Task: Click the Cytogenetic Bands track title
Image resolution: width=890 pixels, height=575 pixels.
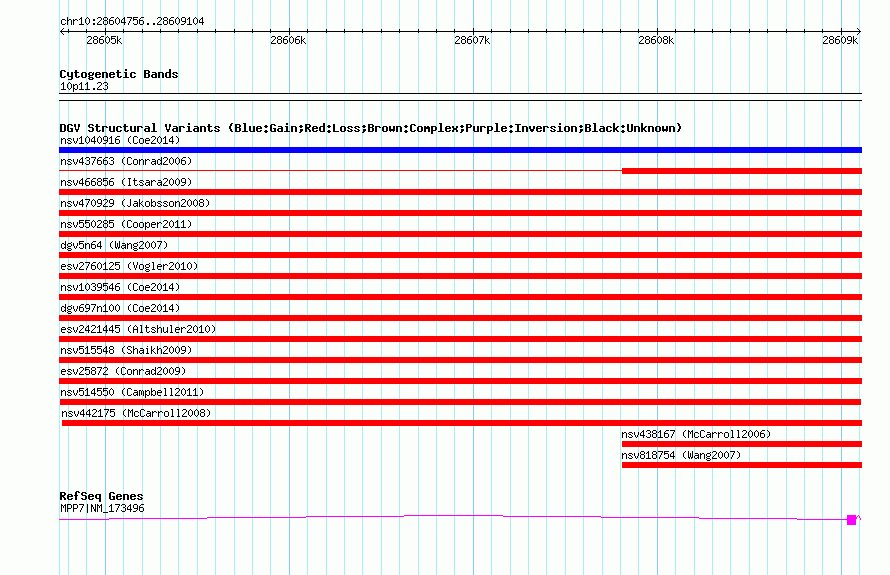Action: 119,74
